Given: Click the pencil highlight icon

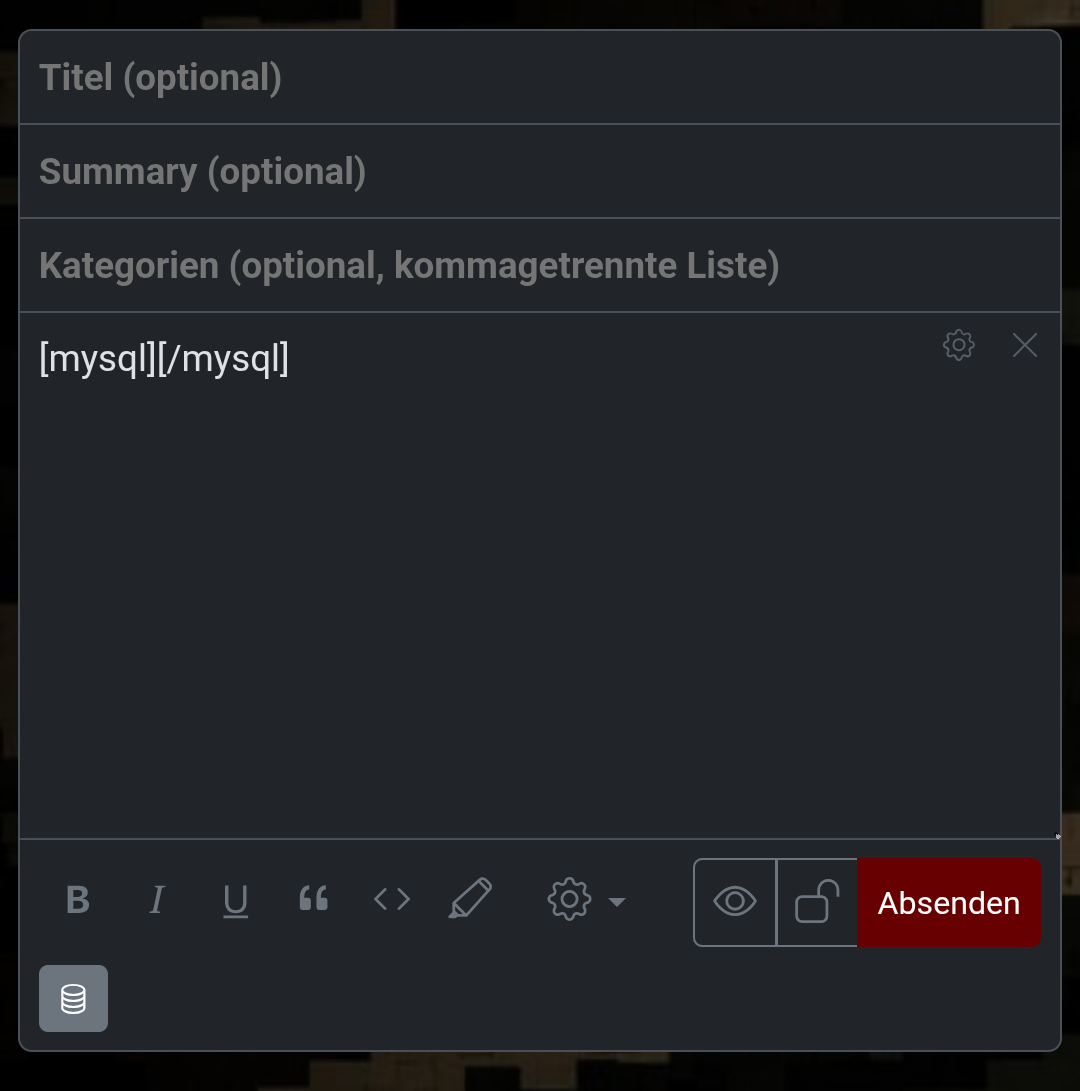Looking at the screenshot, I should click(470, 899).
